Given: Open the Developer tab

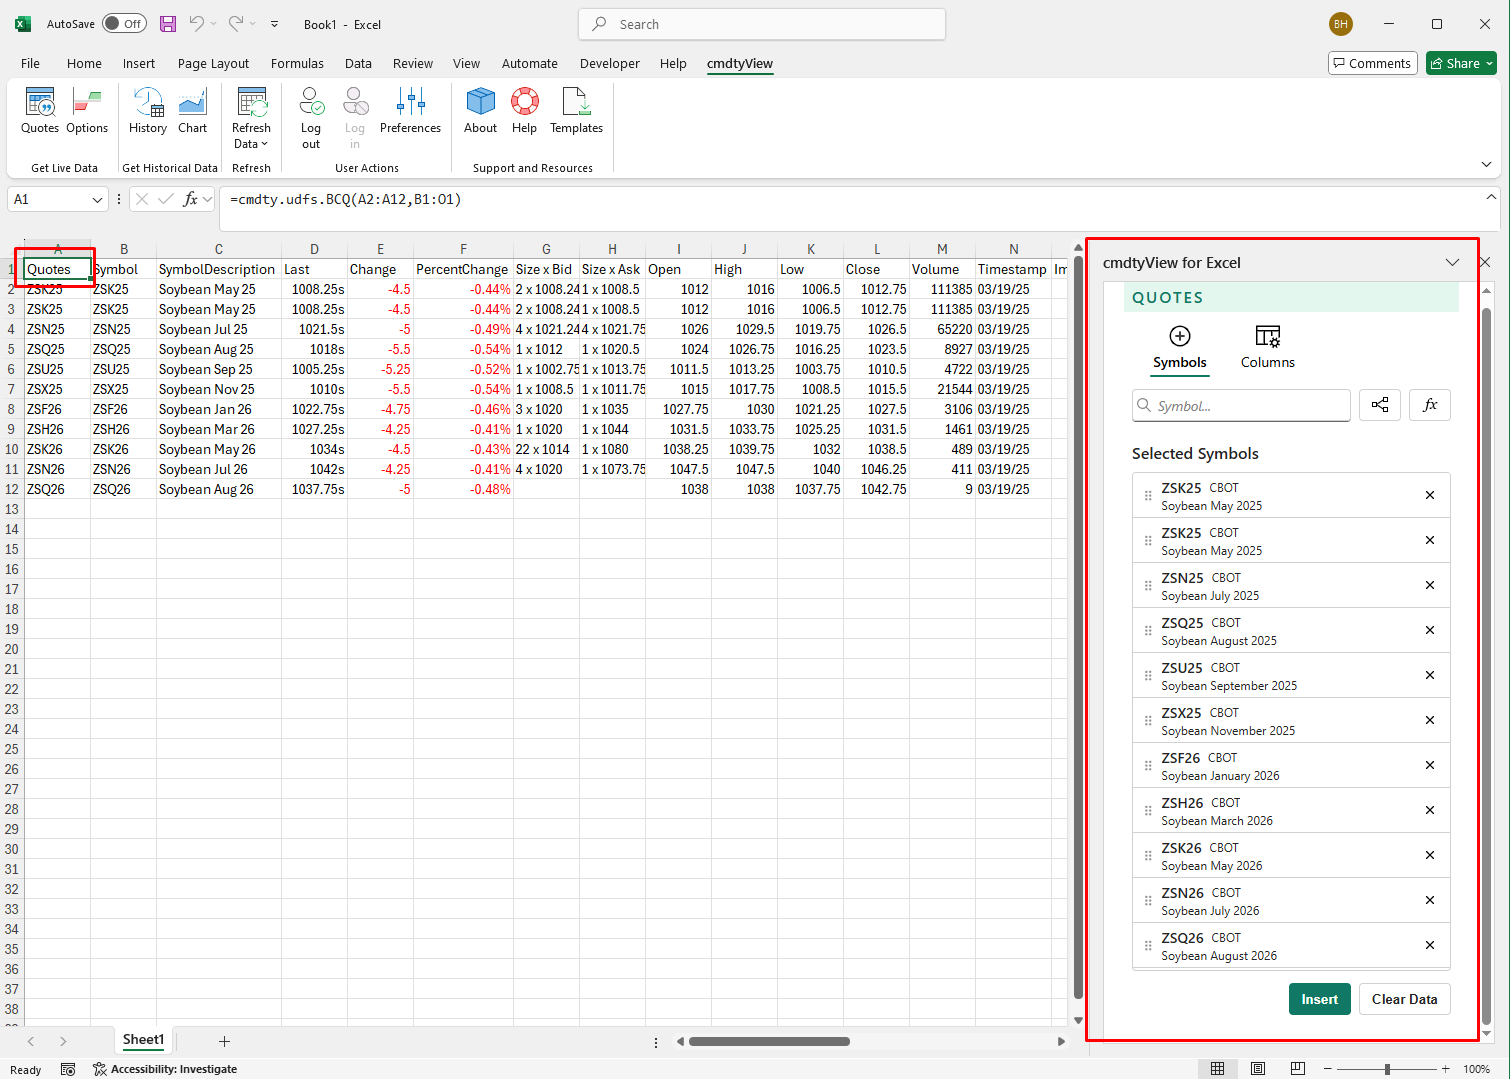Looking at the screenshot, I should point(609,63).
